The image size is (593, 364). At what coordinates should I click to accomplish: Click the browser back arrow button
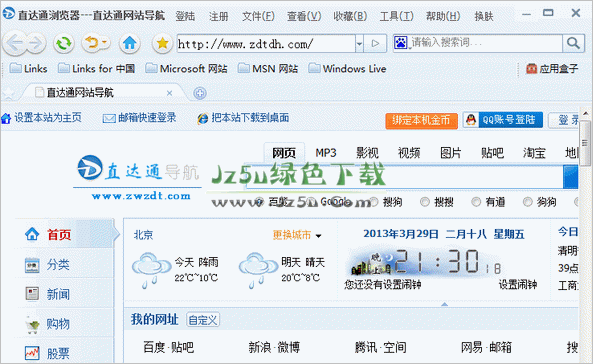click(x=15, y=44)
